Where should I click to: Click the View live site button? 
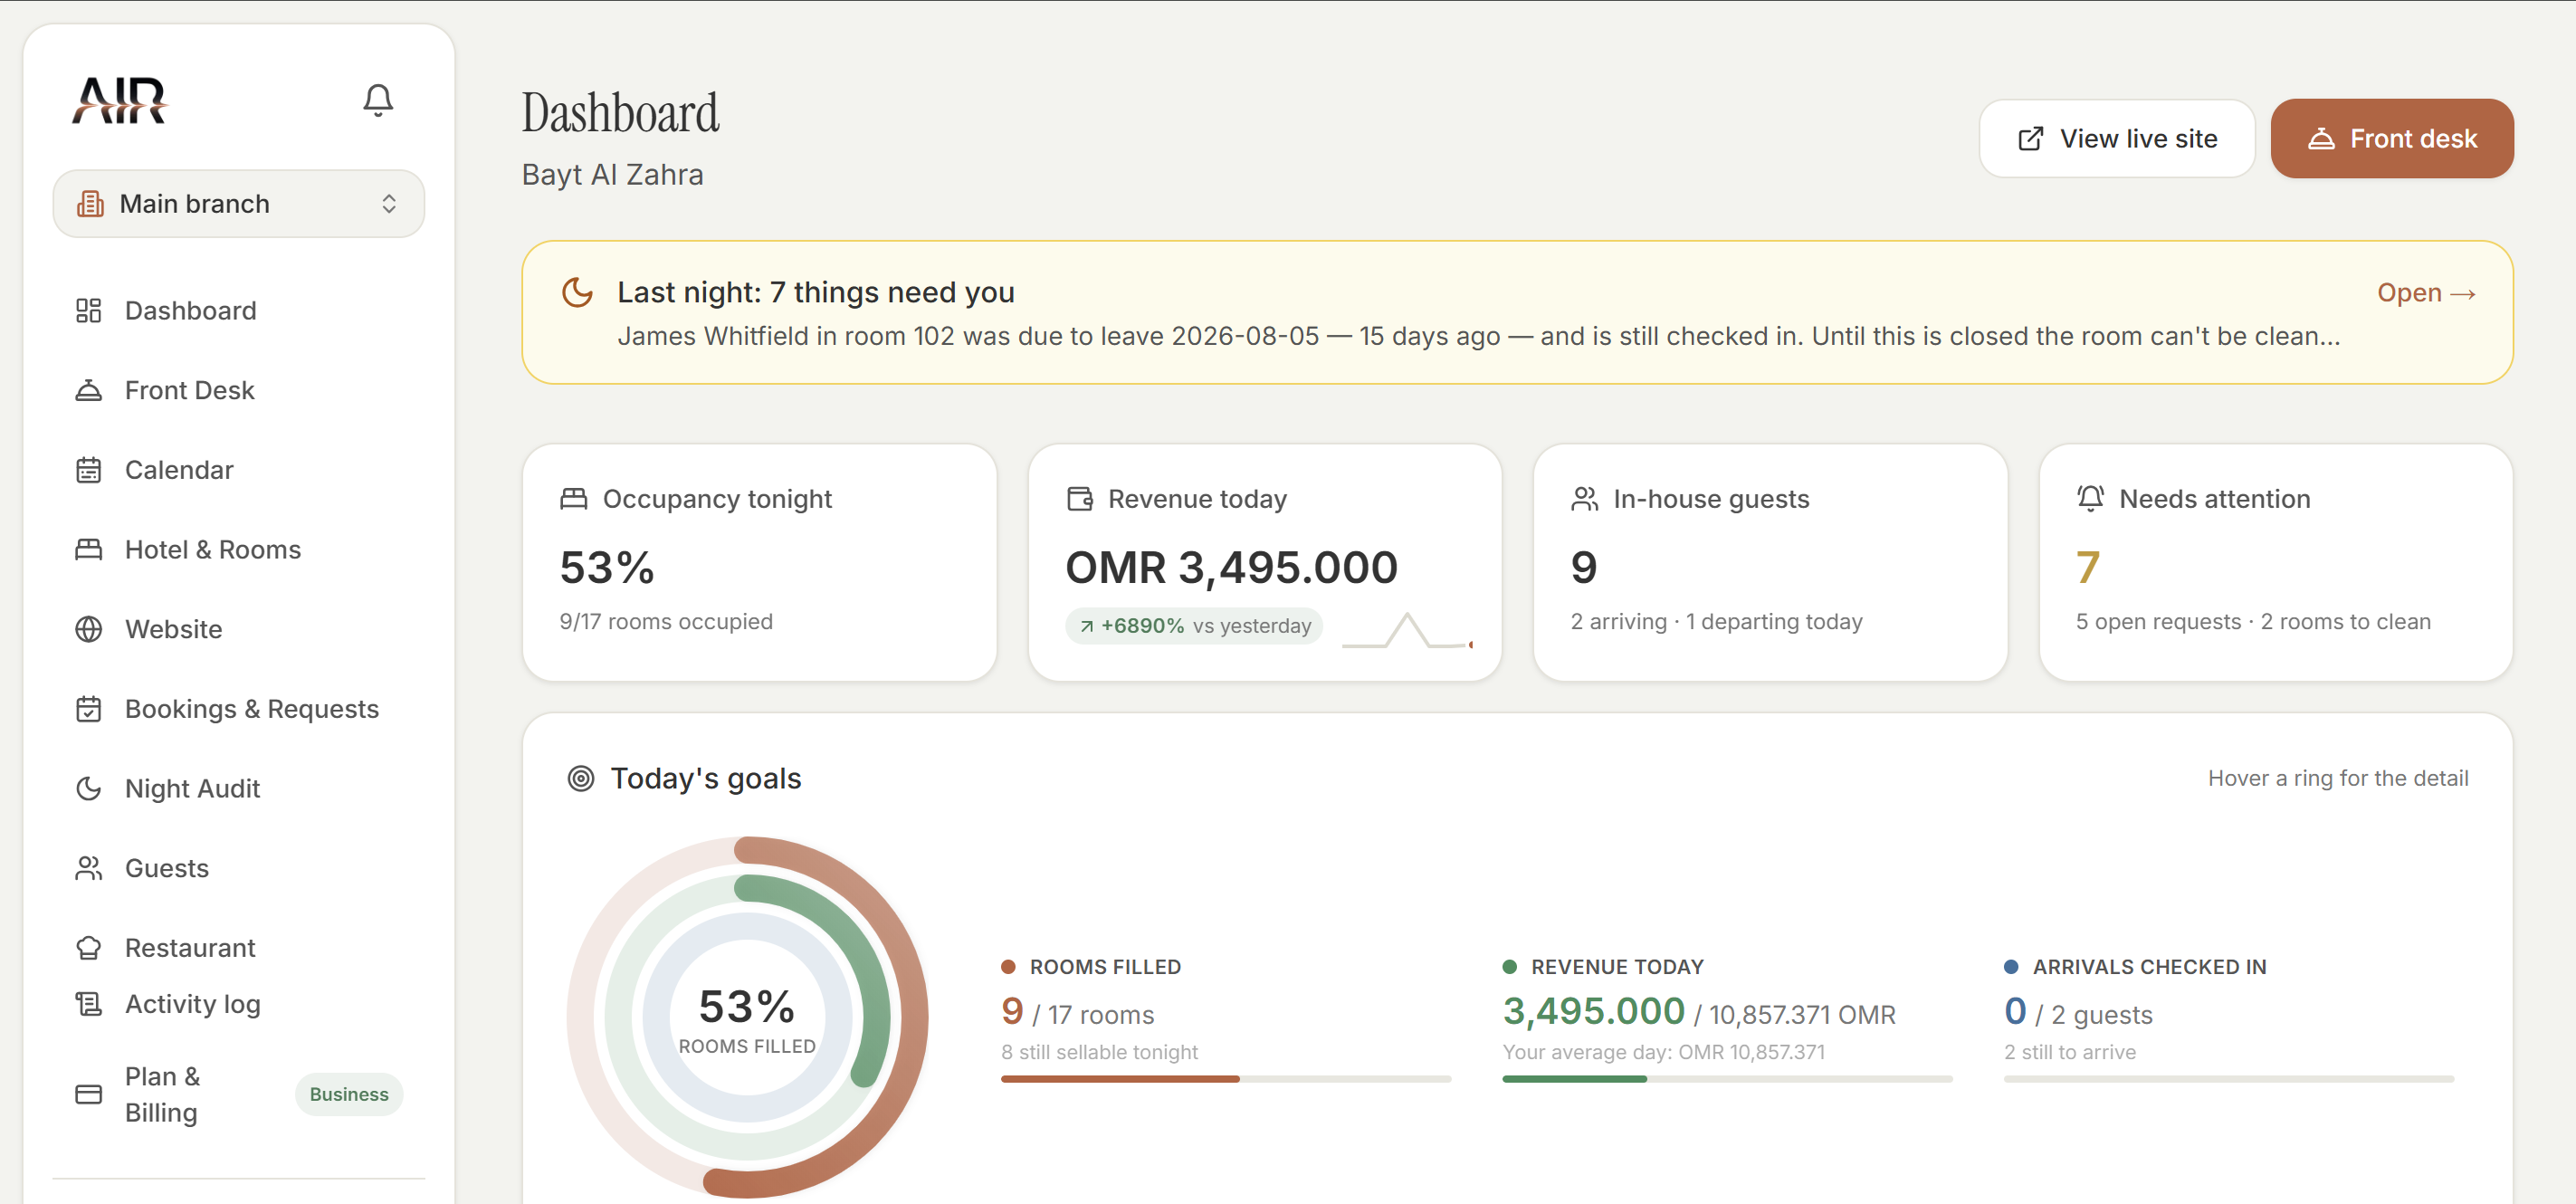(x=2117, y=139)
